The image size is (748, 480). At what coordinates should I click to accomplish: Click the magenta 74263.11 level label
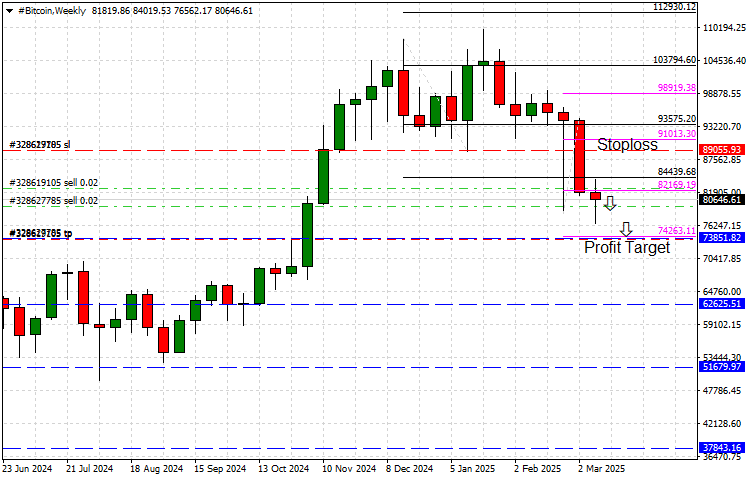(x=676, y=231)
